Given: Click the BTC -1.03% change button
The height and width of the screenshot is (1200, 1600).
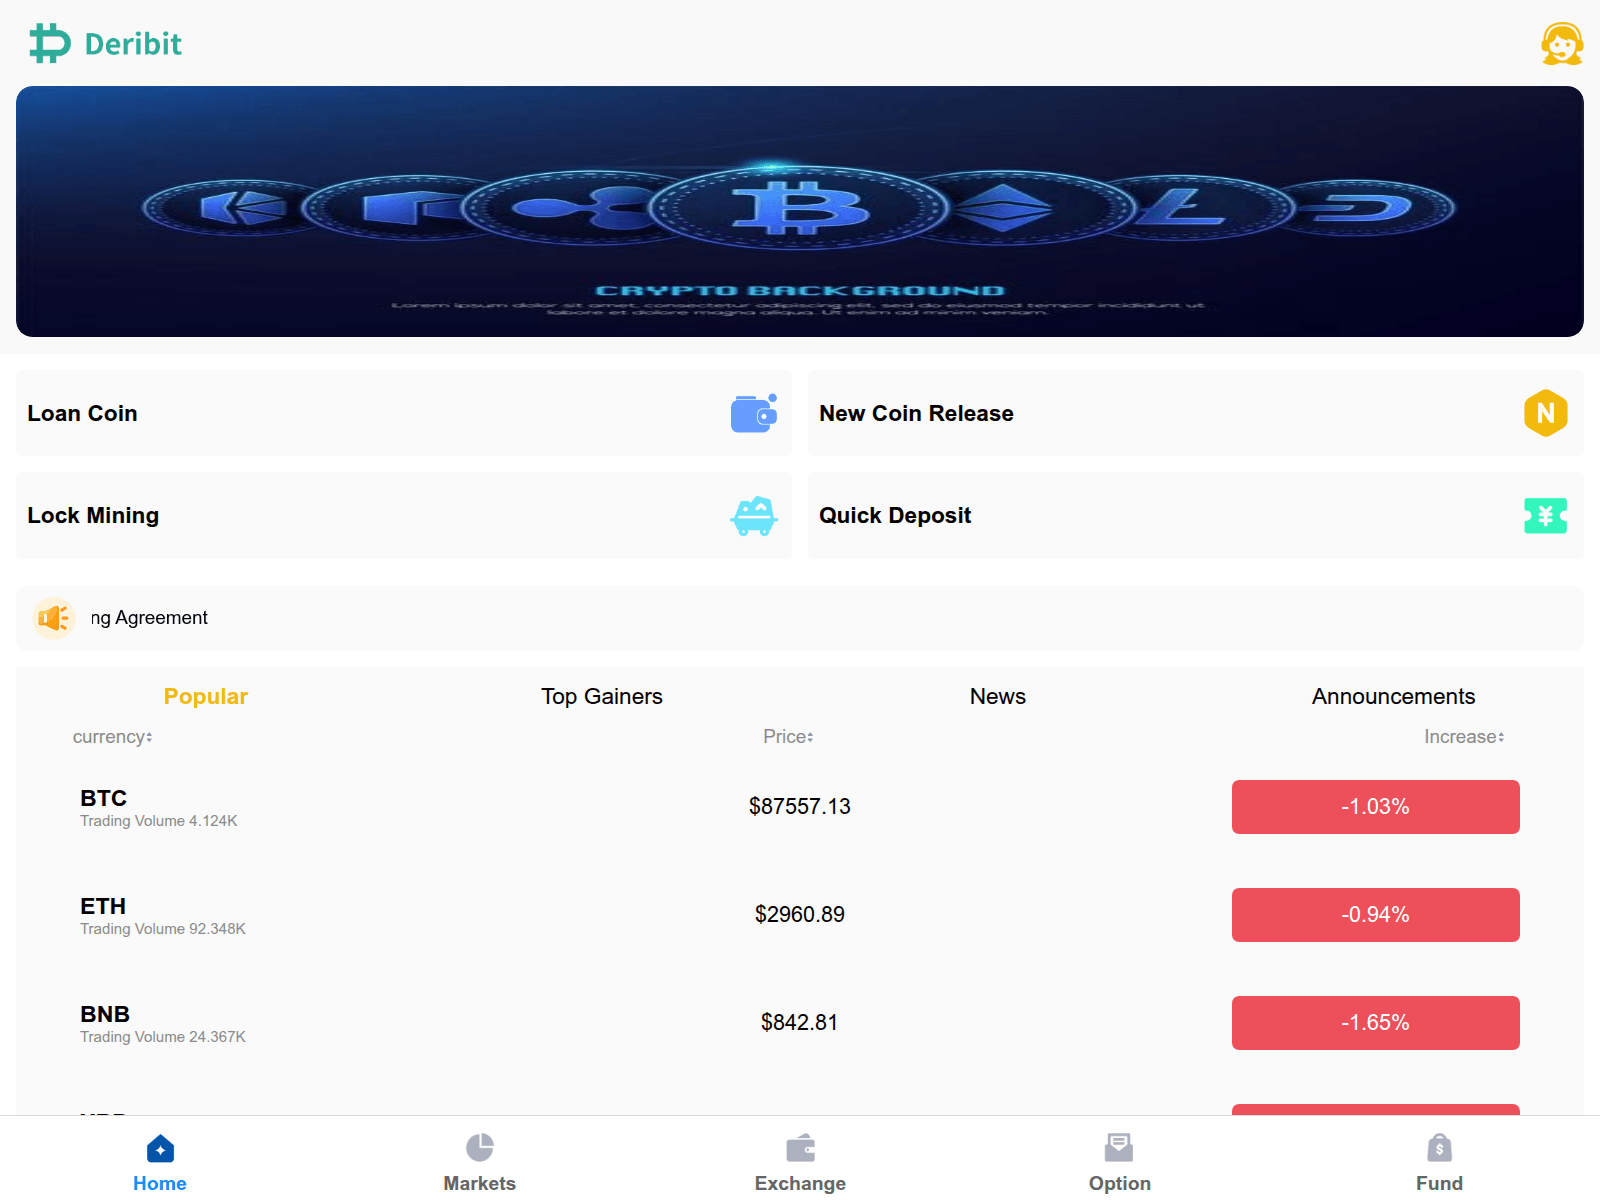Looking at the screenshot, I should (1375, 806).
